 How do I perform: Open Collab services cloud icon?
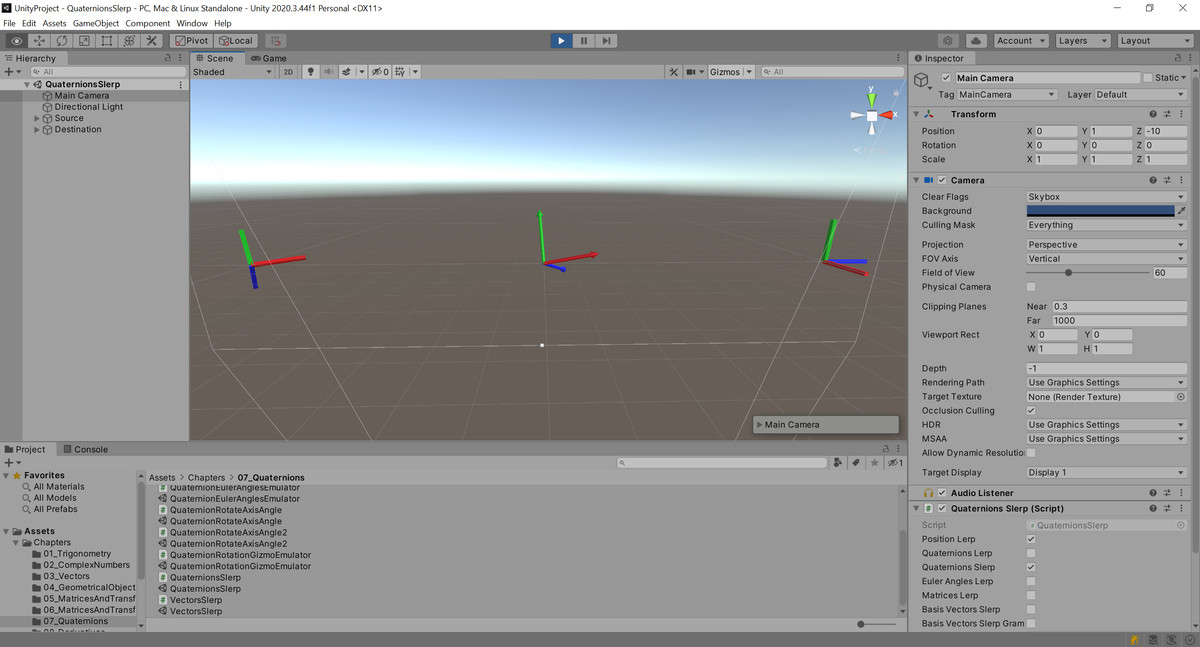976,41
